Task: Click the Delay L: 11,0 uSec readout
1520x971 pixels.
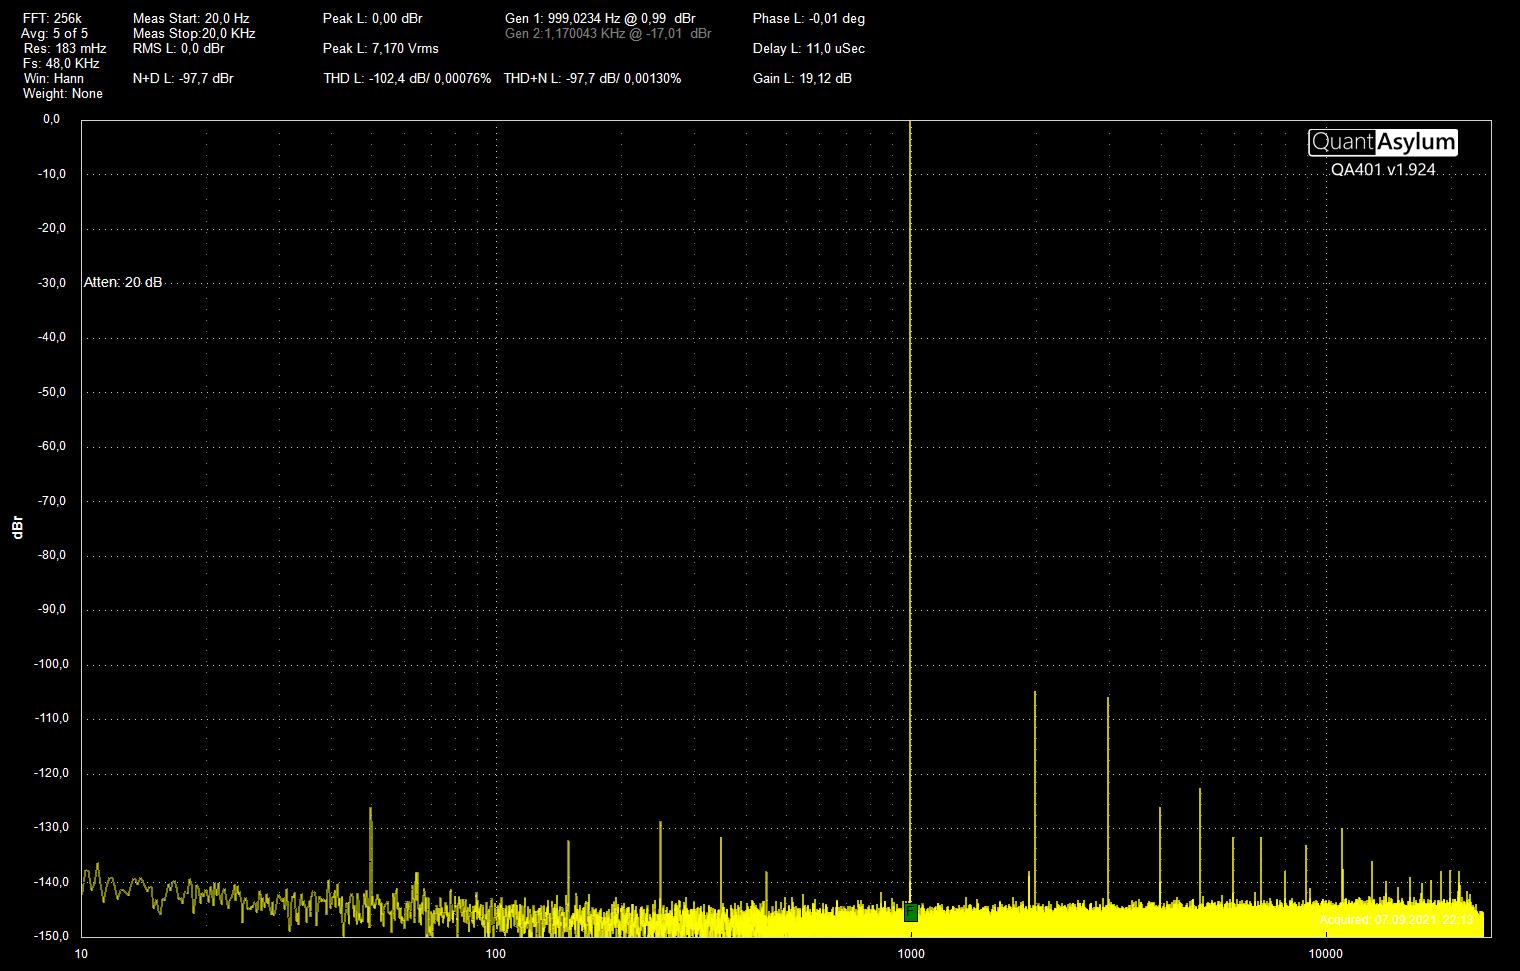Action: pos(809,48)
